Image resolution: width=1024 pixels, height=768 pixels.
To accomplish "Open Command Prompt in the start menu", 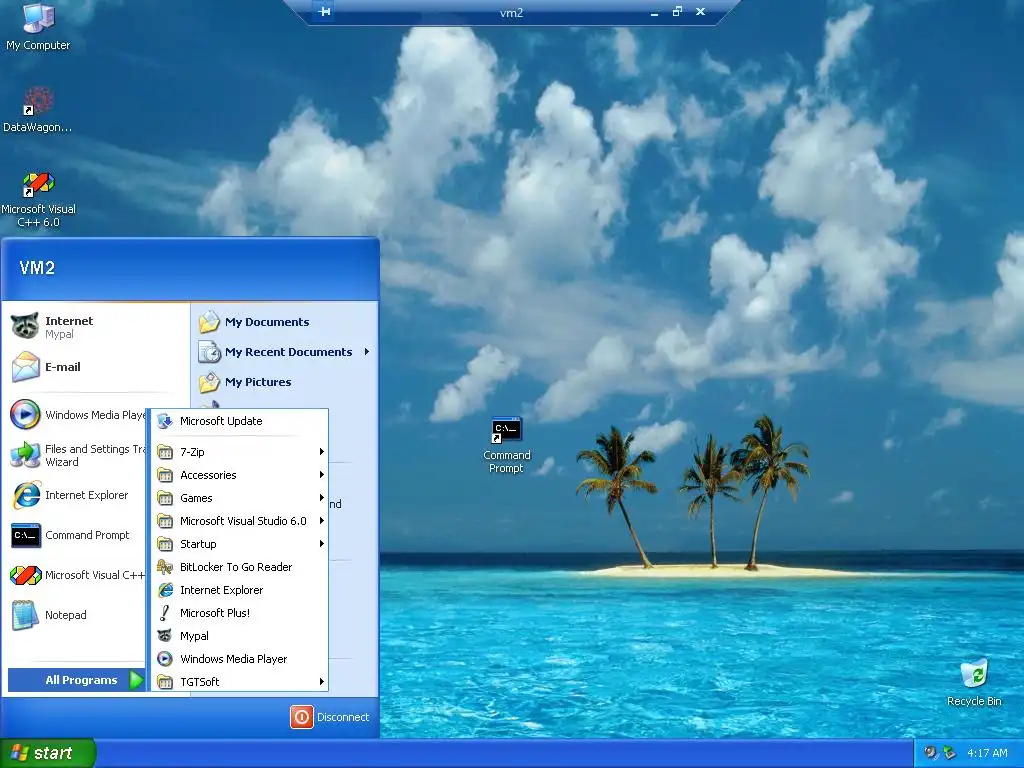I will [77, 535].
